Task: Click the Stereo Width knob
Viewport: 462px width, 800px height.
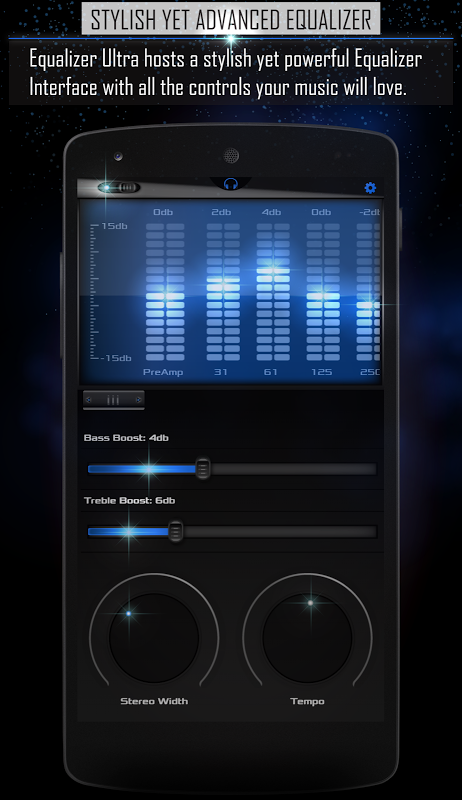Action: [154, 637]
